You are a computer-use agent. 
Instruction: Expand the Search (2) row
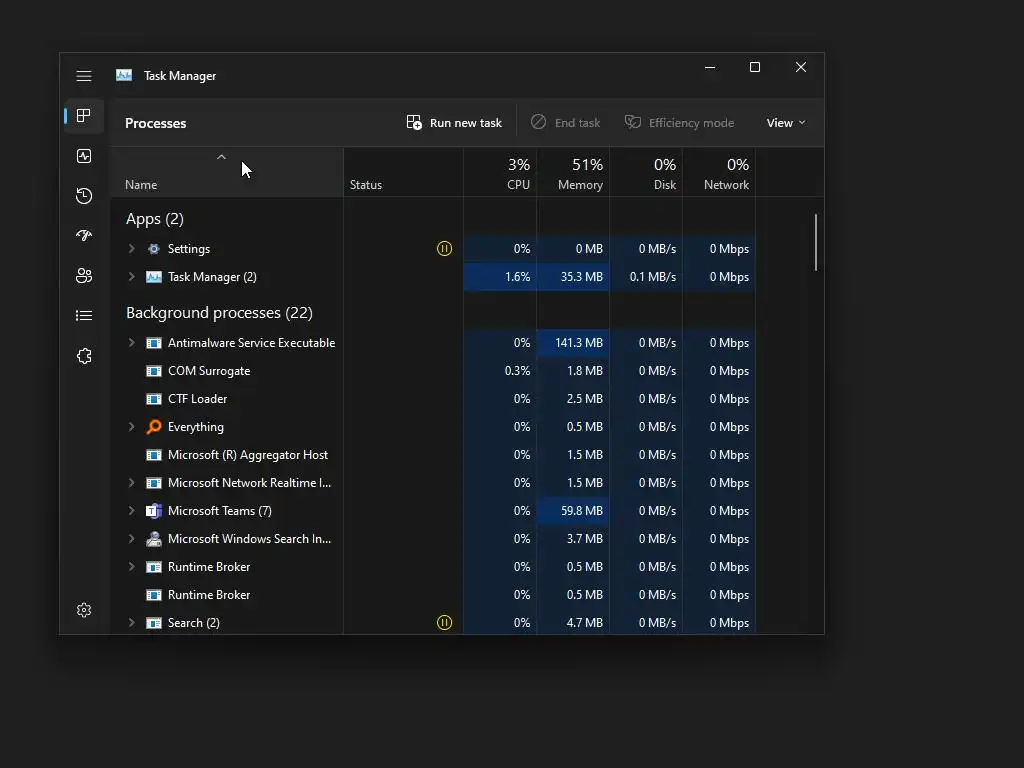[131, 623]
